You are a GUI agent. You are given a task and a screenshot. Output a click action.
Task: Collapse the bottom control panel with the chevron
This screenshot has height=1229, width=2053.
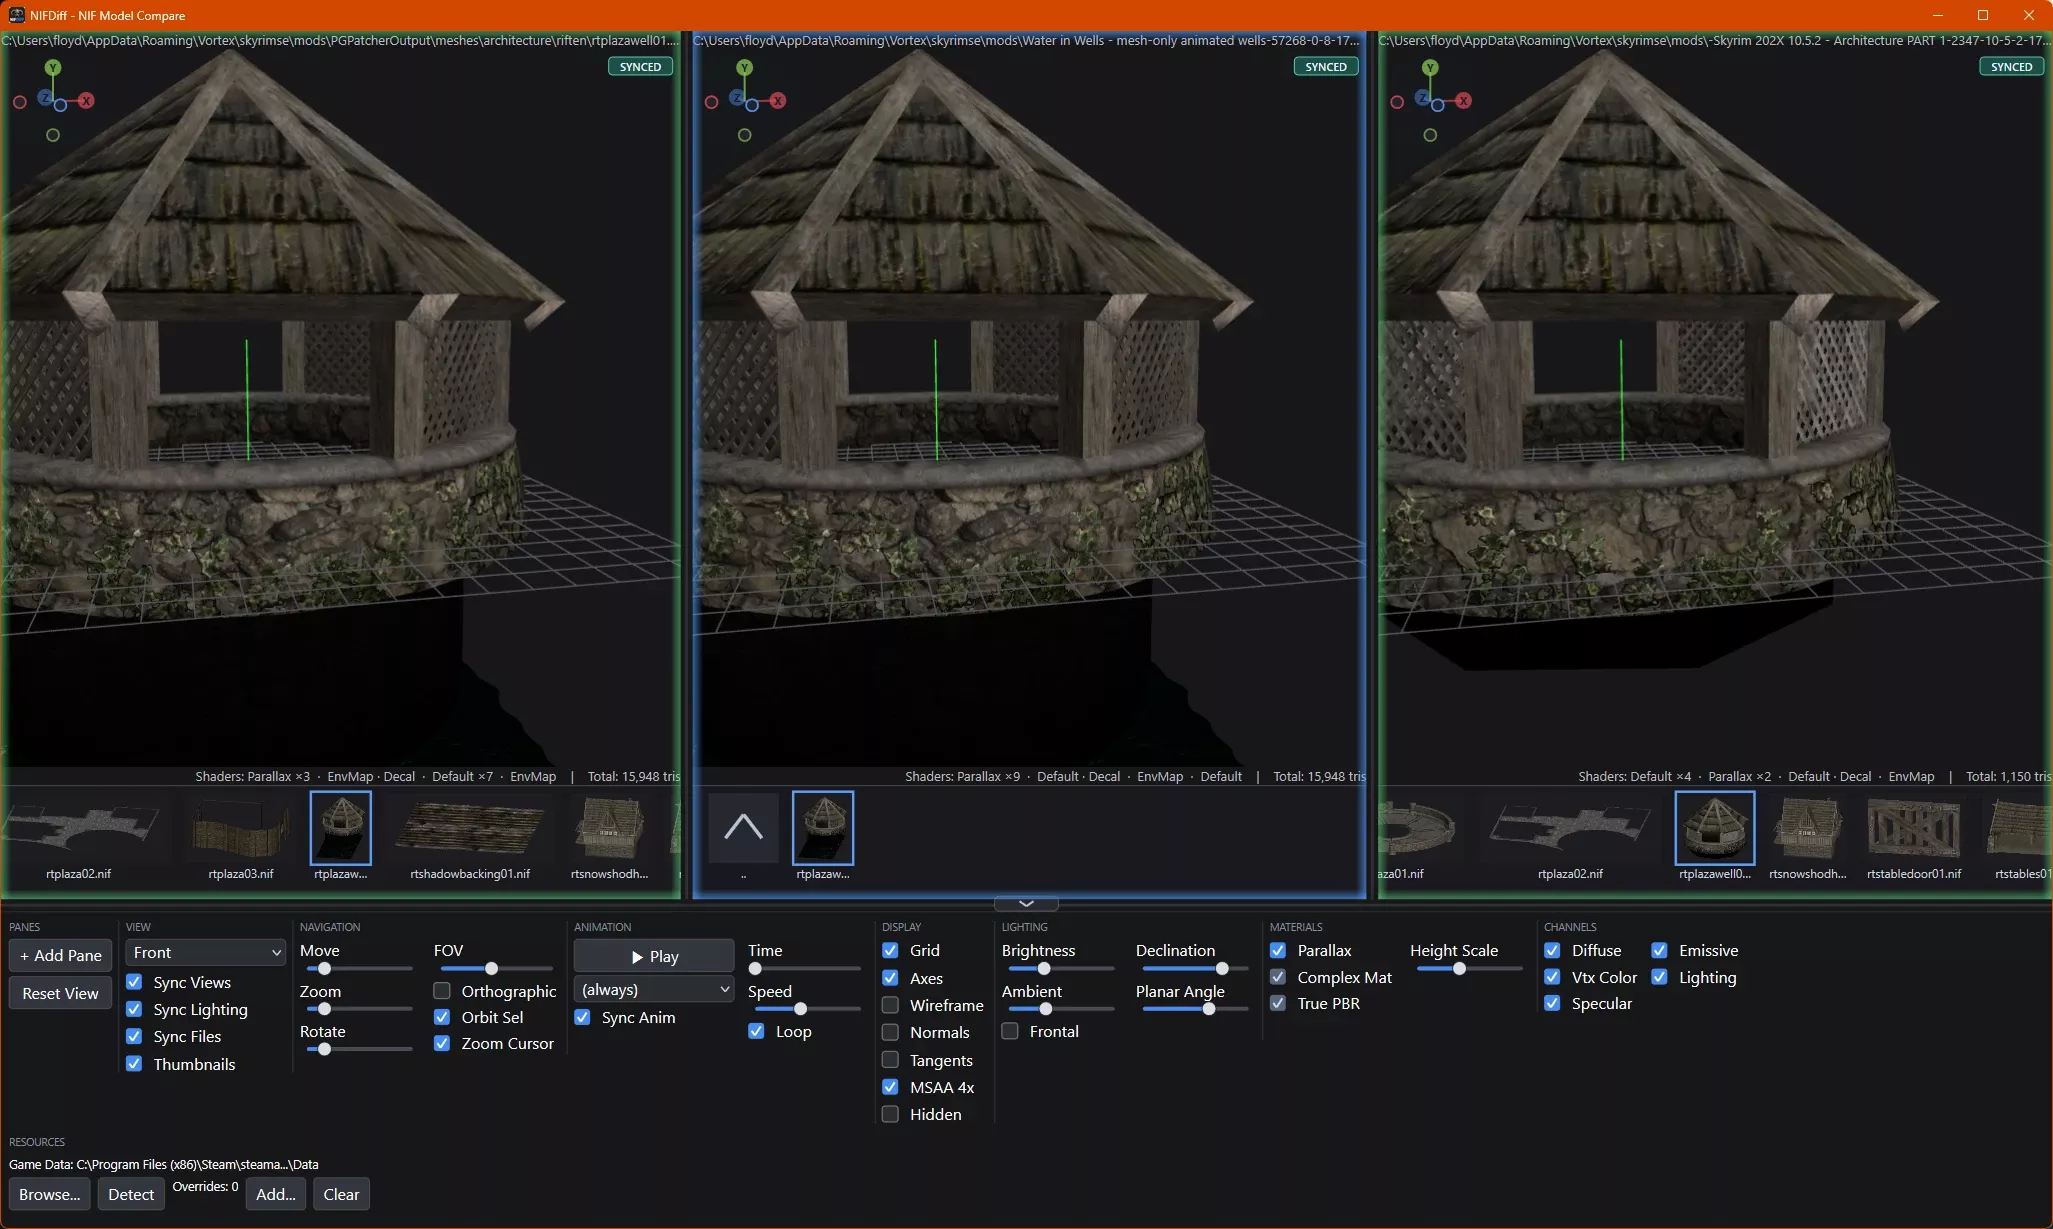(x=1026, y=903)
